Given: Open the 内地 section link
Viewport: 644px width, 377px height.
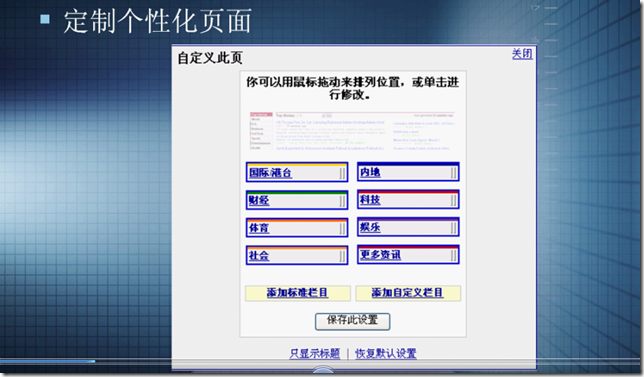Looking at the screenshot, I should [x=370, y=172].
